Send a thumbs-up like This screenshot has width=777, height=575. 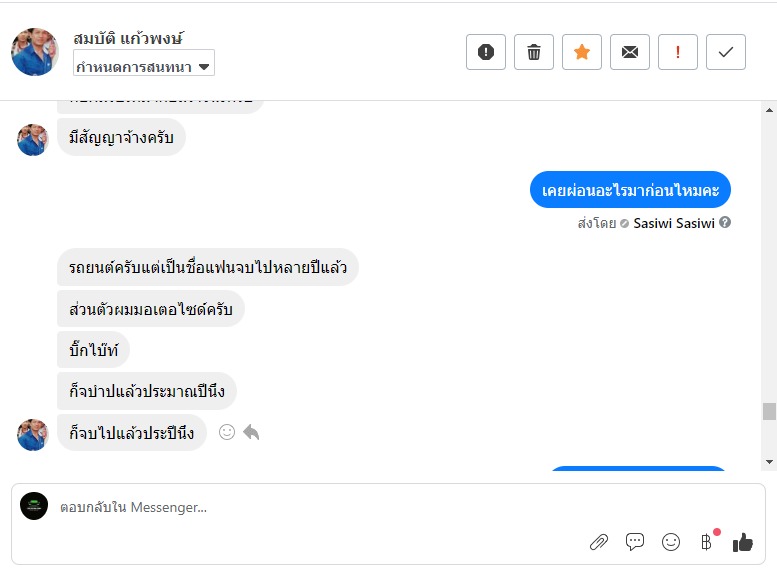pyautogui.click(x=742, y=542)
